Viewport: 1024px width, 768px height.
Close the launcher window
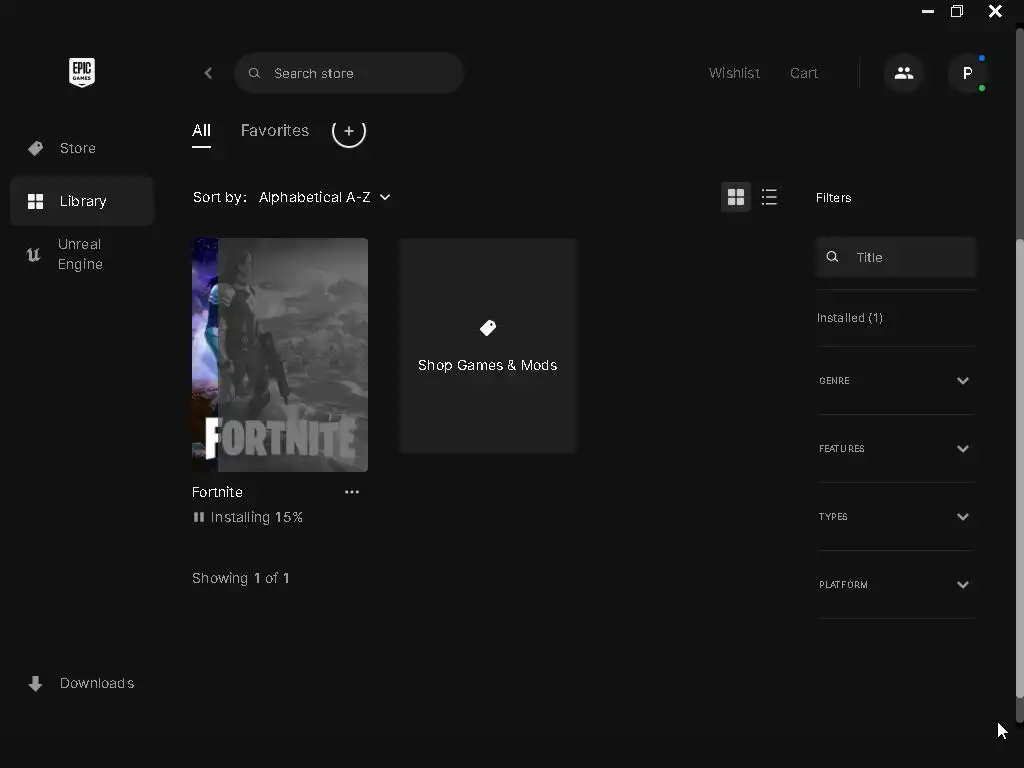pyautogui.click(x=995, y=11)
